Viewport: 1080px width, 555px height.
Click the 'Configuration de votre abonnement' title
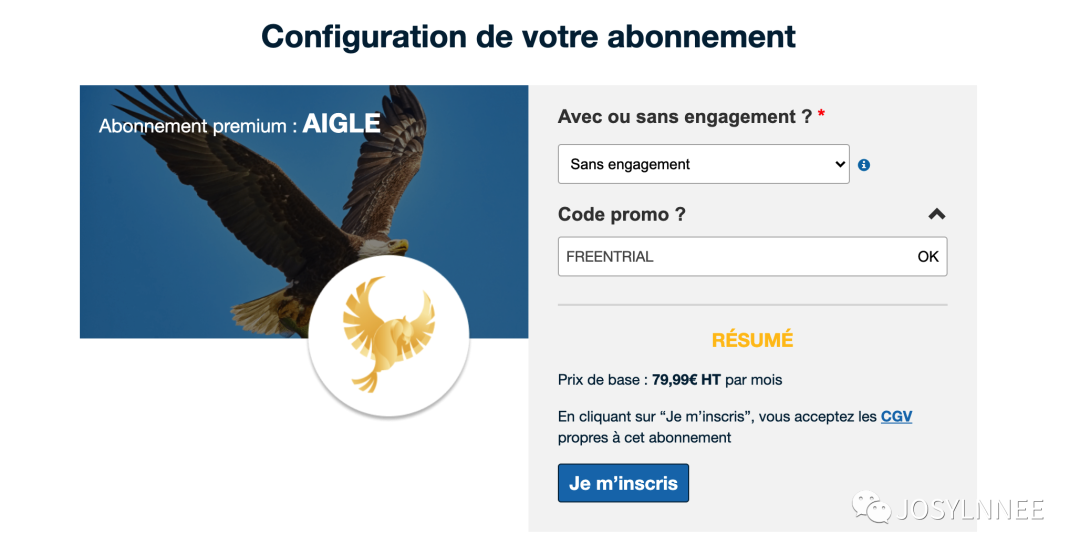528,36
